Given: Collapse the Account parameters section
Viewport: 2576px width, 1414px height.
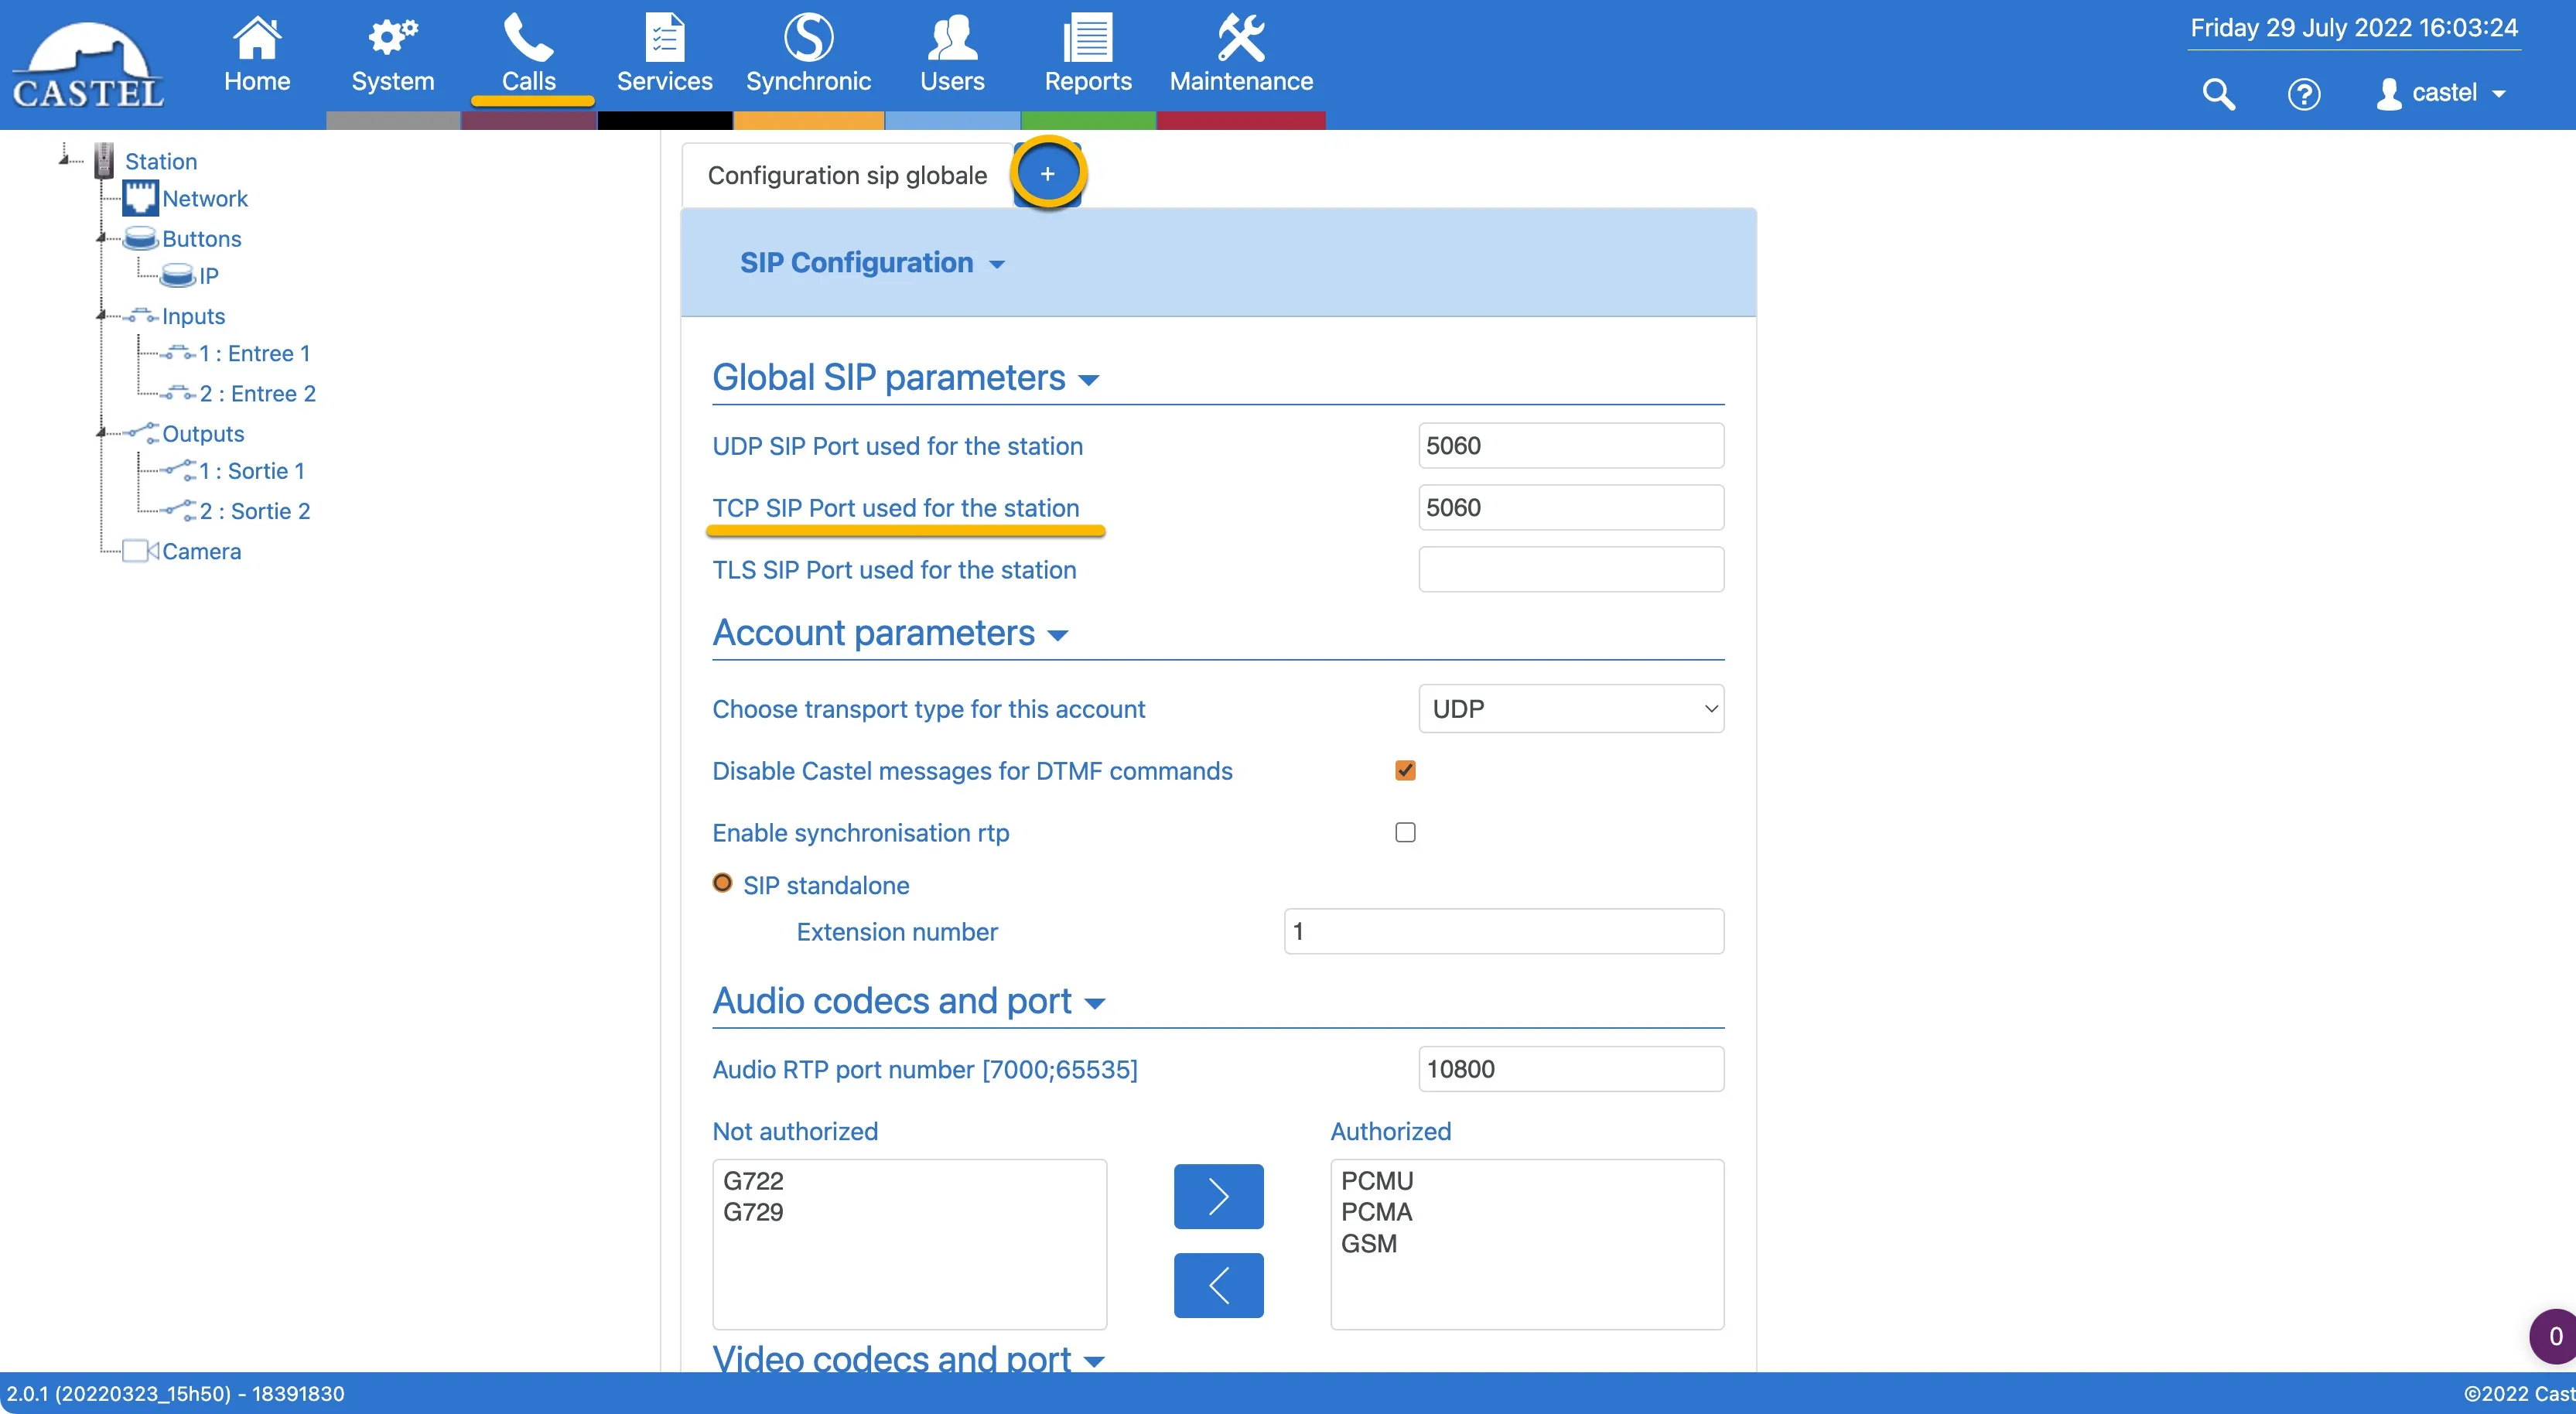Looking at the screenshot, I should 890,634.
